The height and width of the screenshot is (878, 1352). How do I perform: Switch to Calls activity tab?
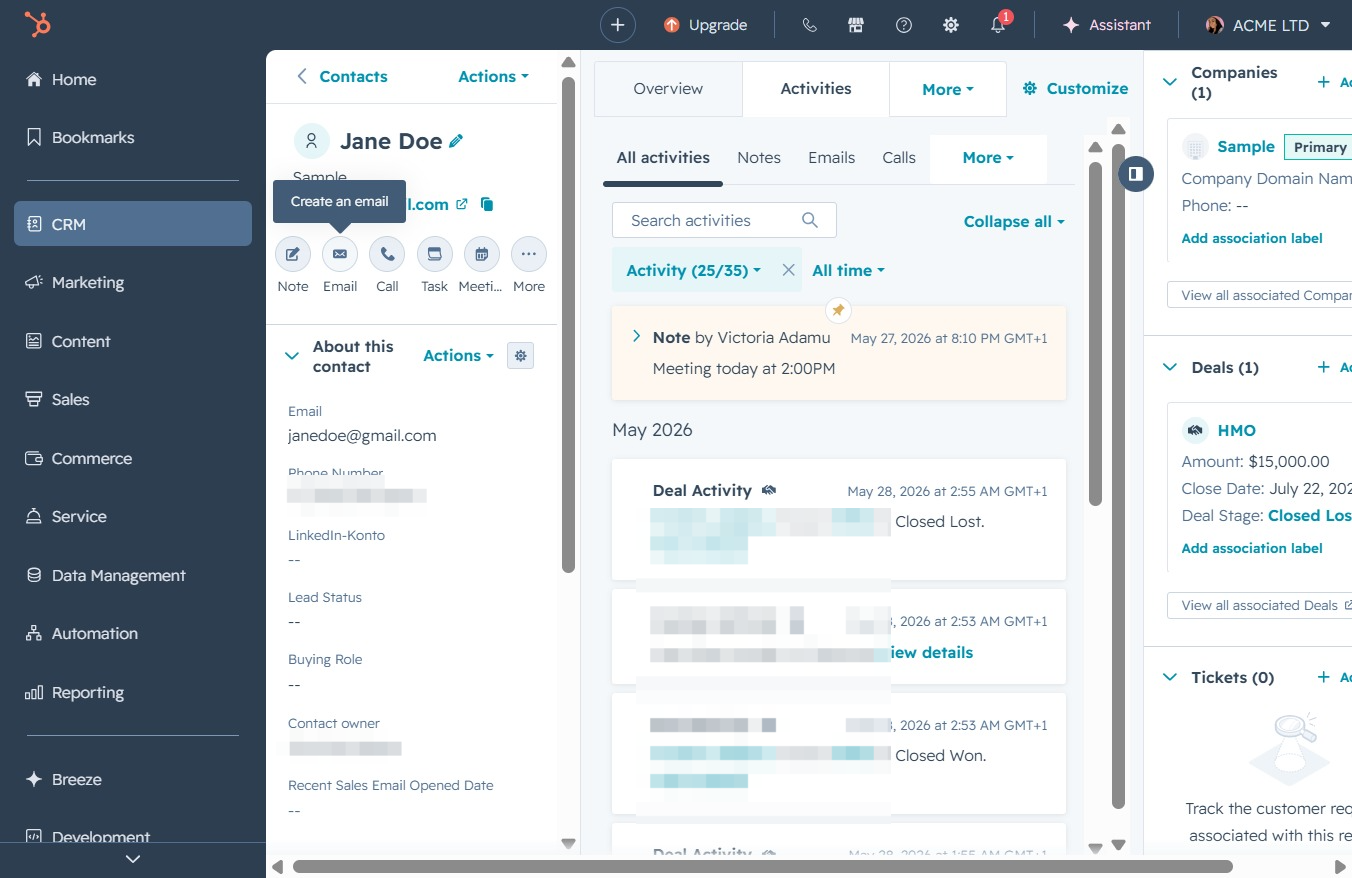(x=899, y=158)
